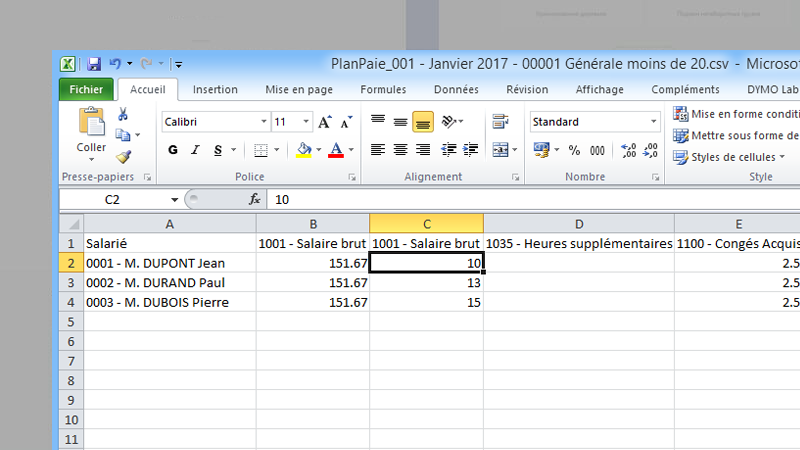Switch to the Insertion tab
This screenshot has height=450, width=800.
pos(215,89)
